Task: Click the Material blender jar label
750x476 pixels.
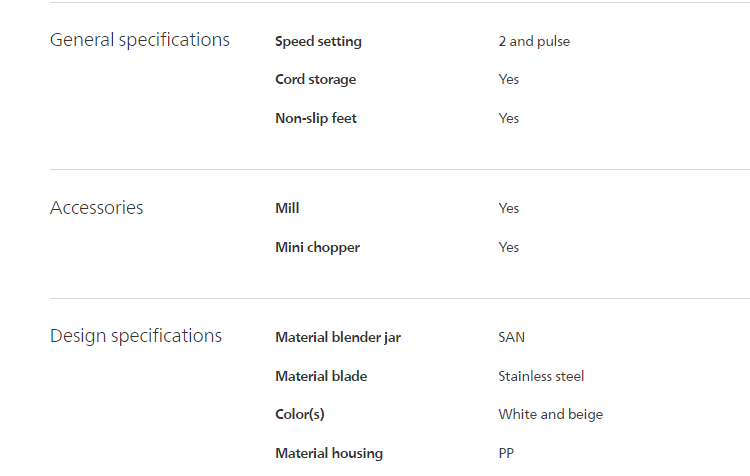Action: (337, 337)
